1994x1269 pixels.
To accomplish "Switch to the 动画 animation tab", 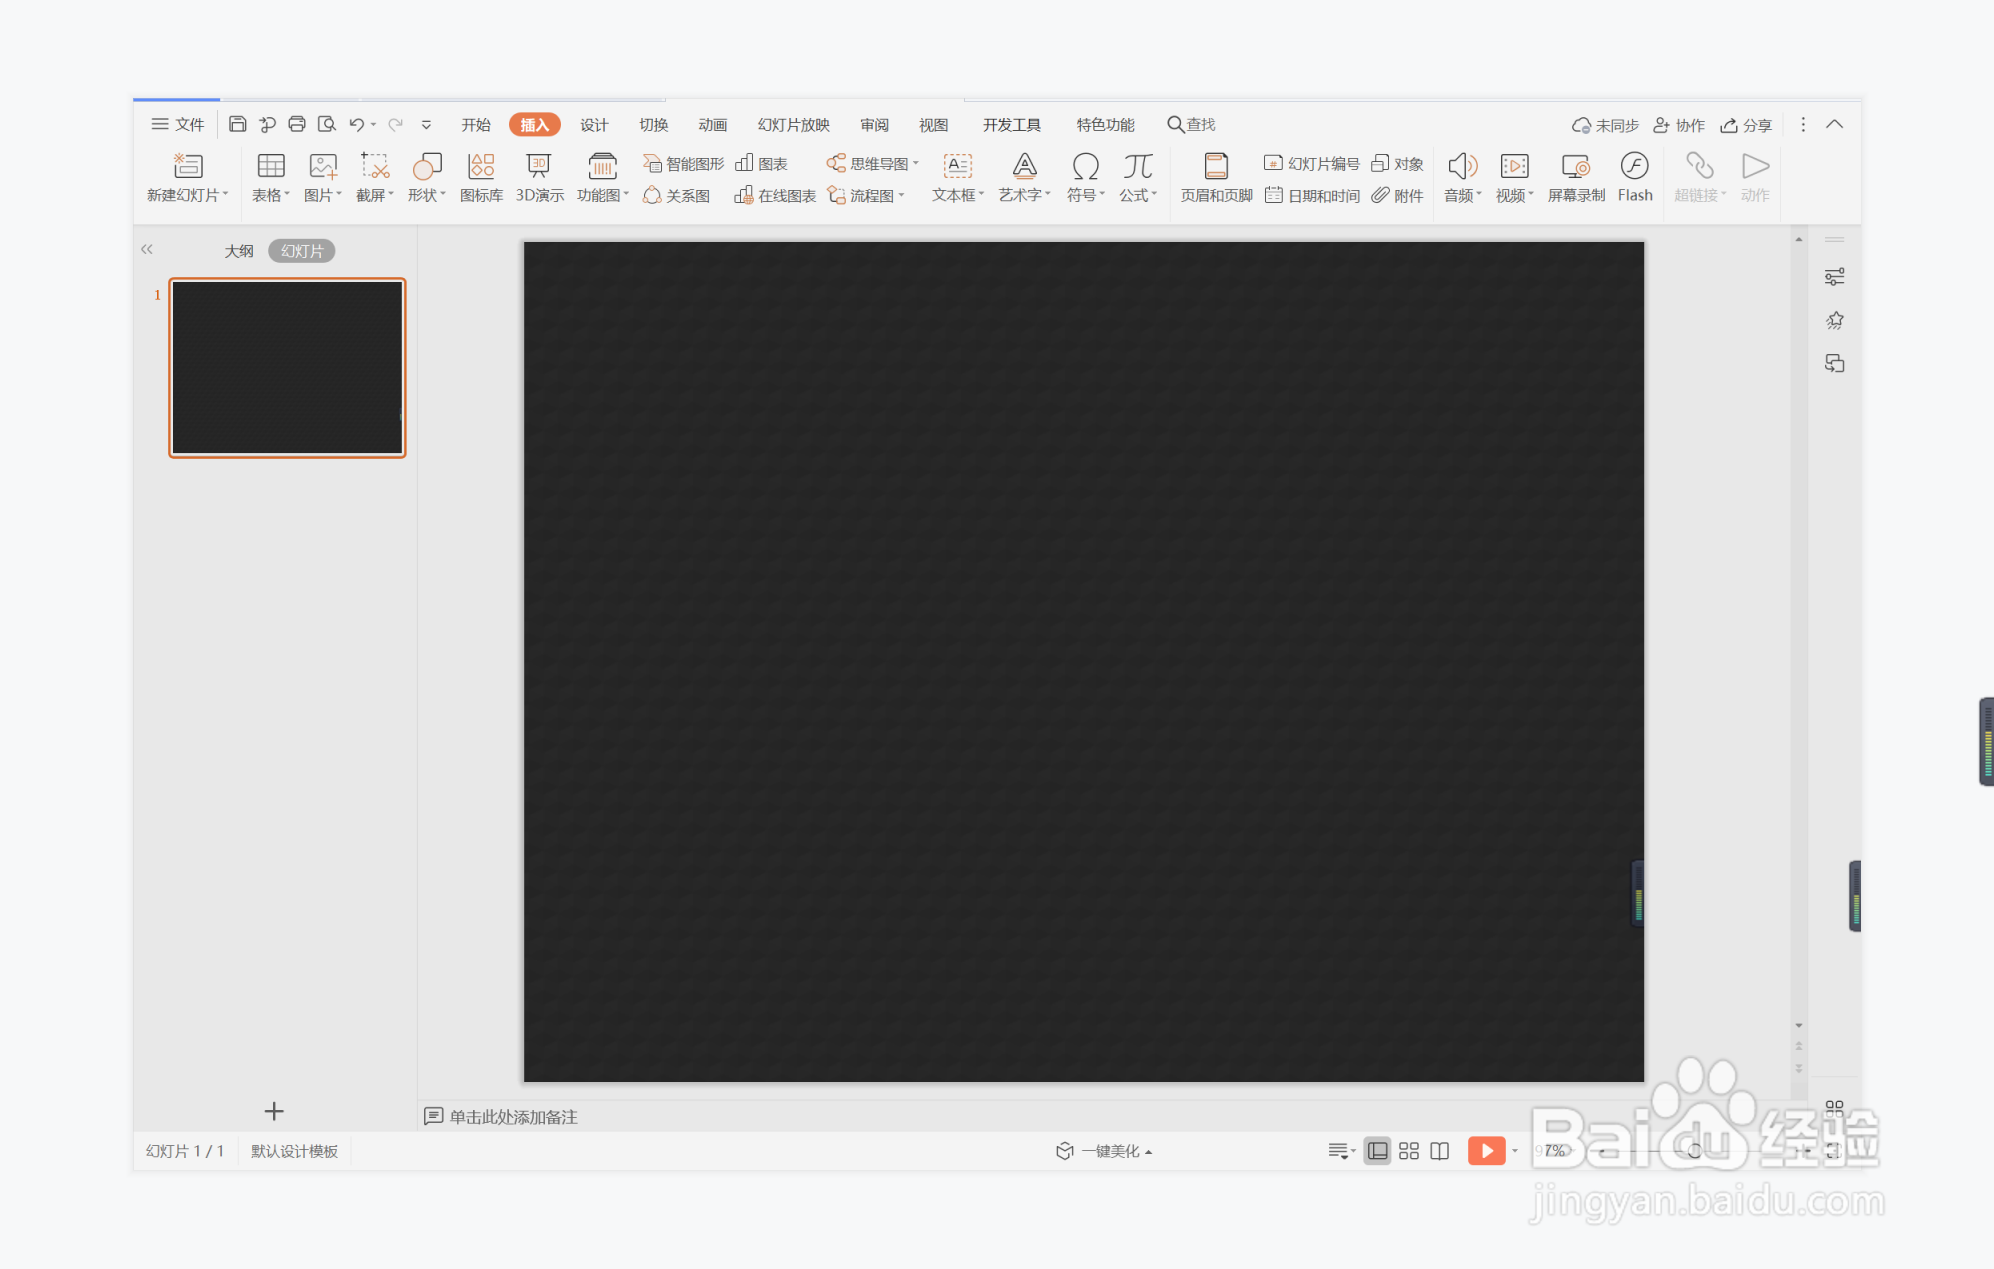I will (712, 124).
